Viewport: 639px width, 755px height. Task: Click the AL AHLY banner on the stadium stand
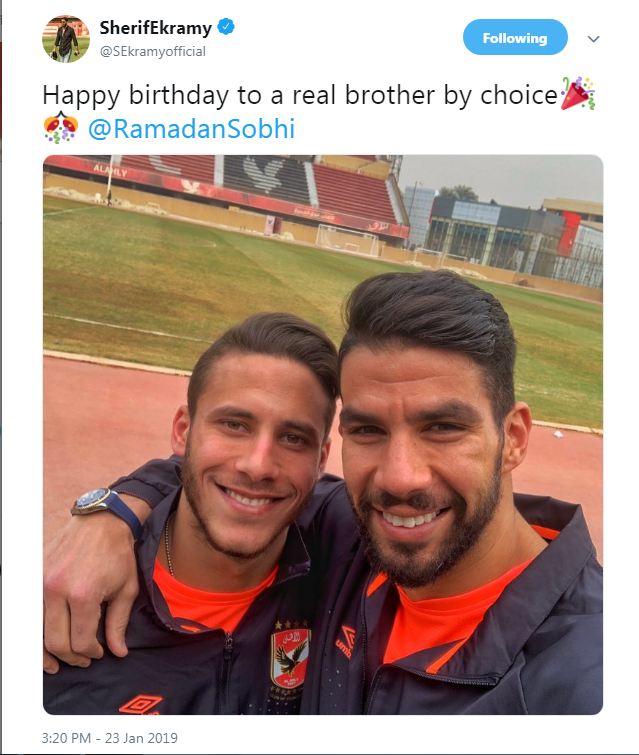[x=110, y=169]
